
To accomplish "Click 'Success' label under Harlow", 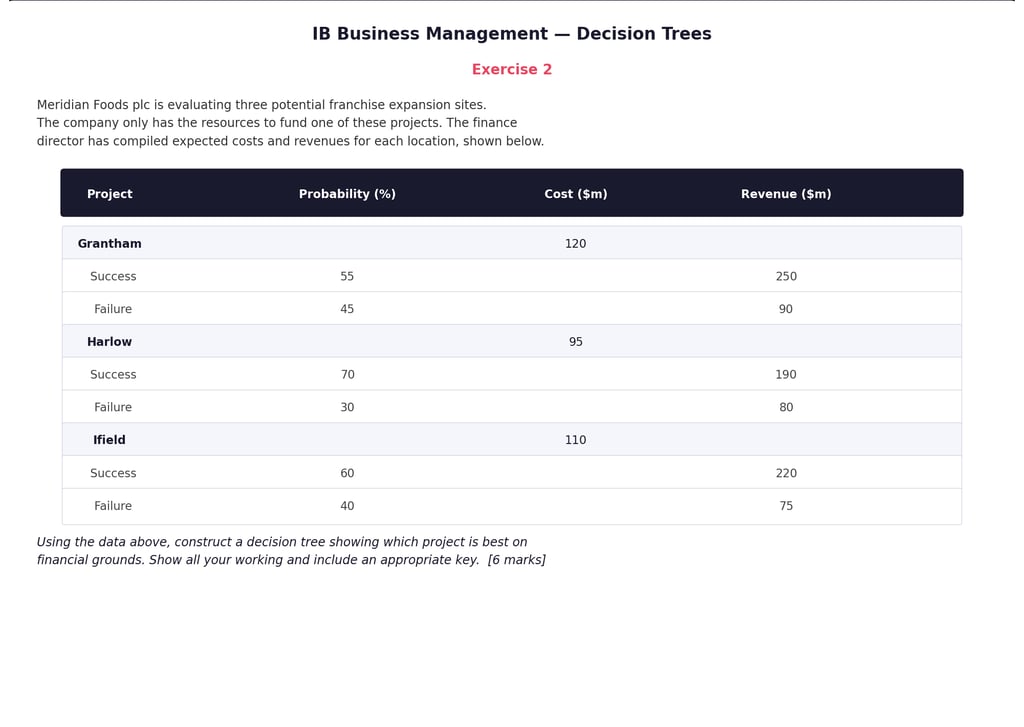I will click(x=113, y=374).
